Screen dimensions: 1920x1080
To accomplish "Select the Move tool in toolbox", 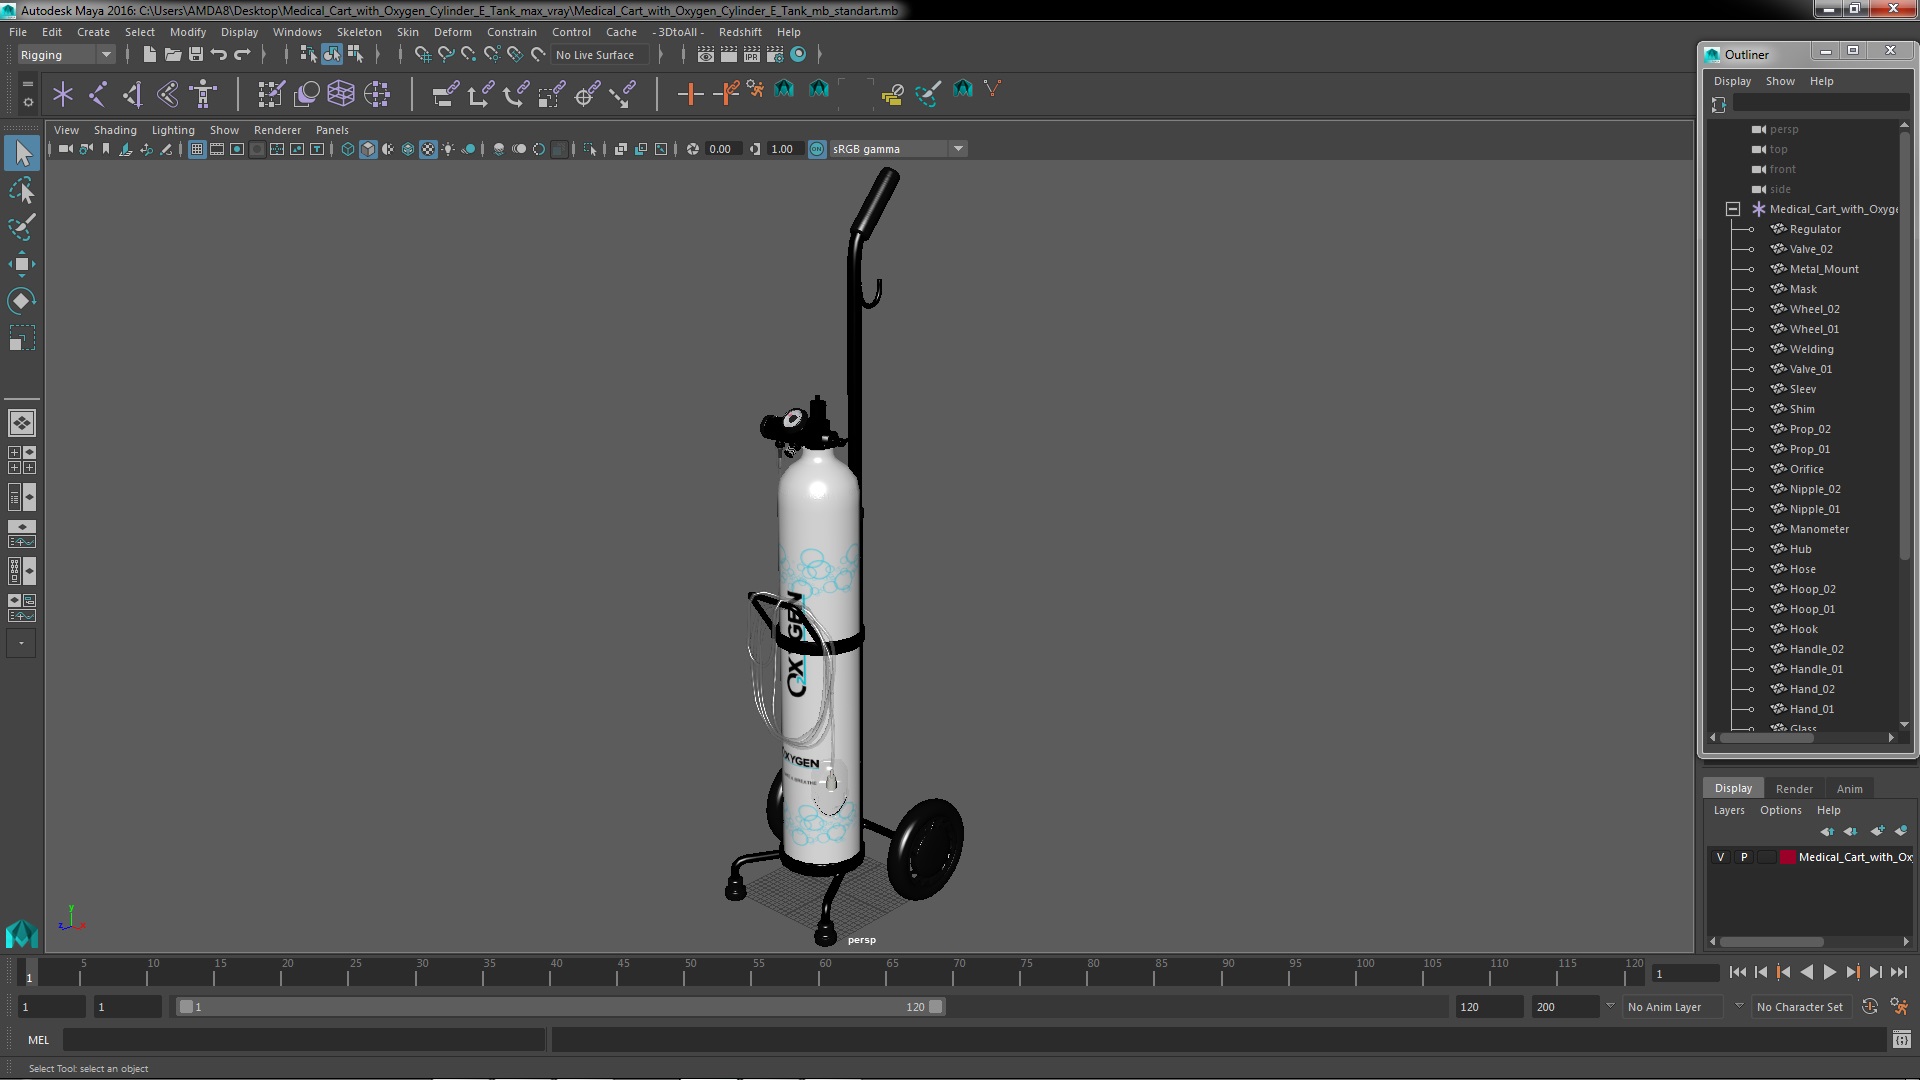I will [x=21, y=264].
